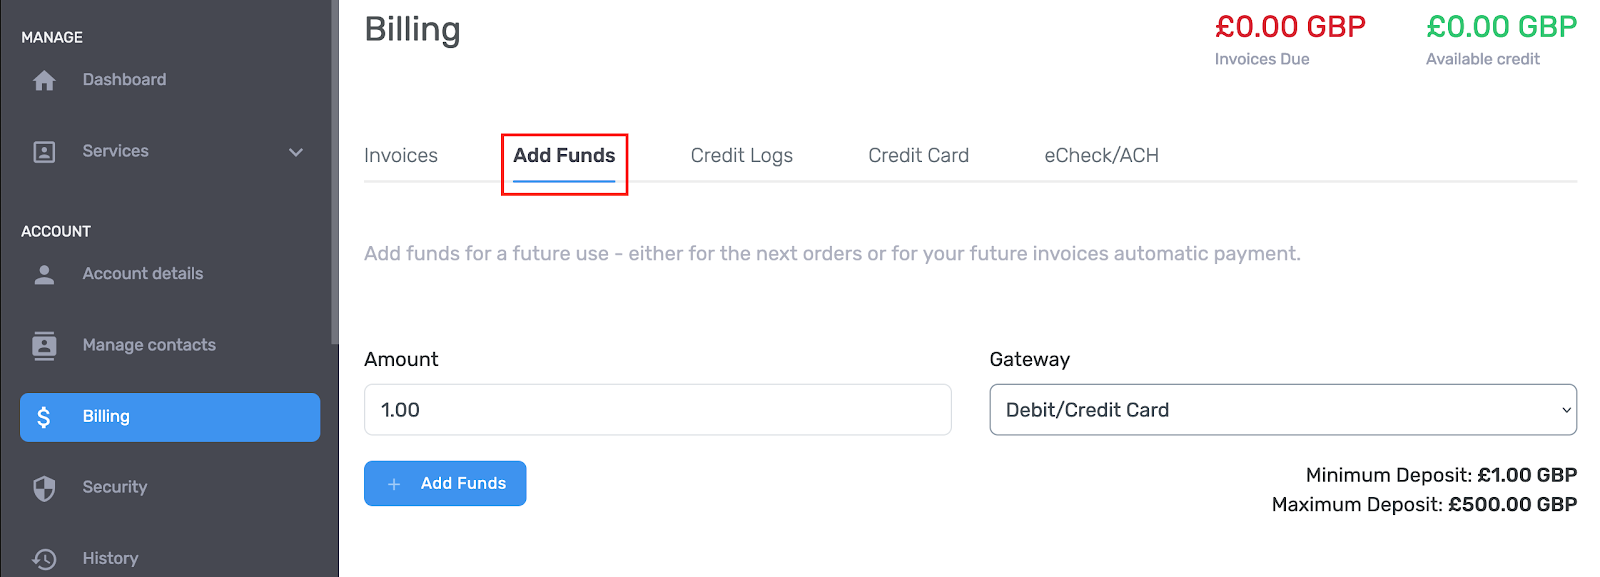Image resolution: width=1600 pixels, height=577 pixels.
Task: Click into the Amount input field
Action: (x=657, y=410)
